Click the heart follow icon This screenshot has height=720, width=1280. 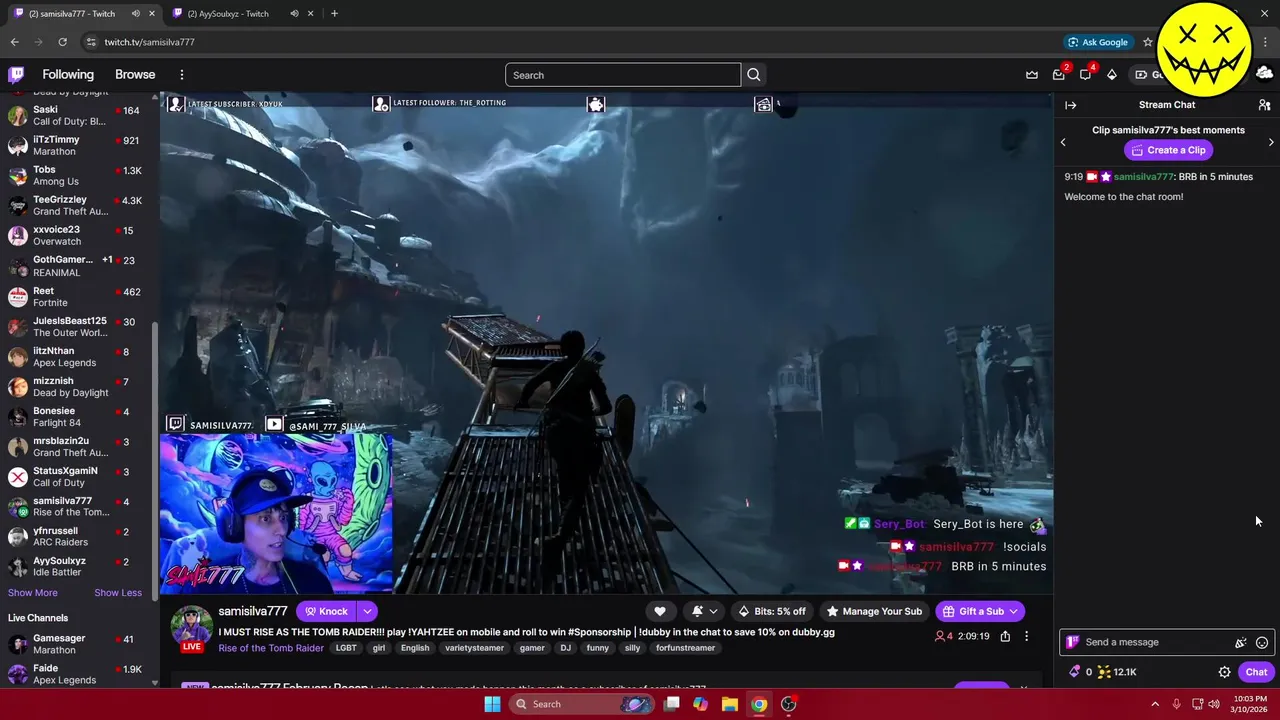pos(660,611)
